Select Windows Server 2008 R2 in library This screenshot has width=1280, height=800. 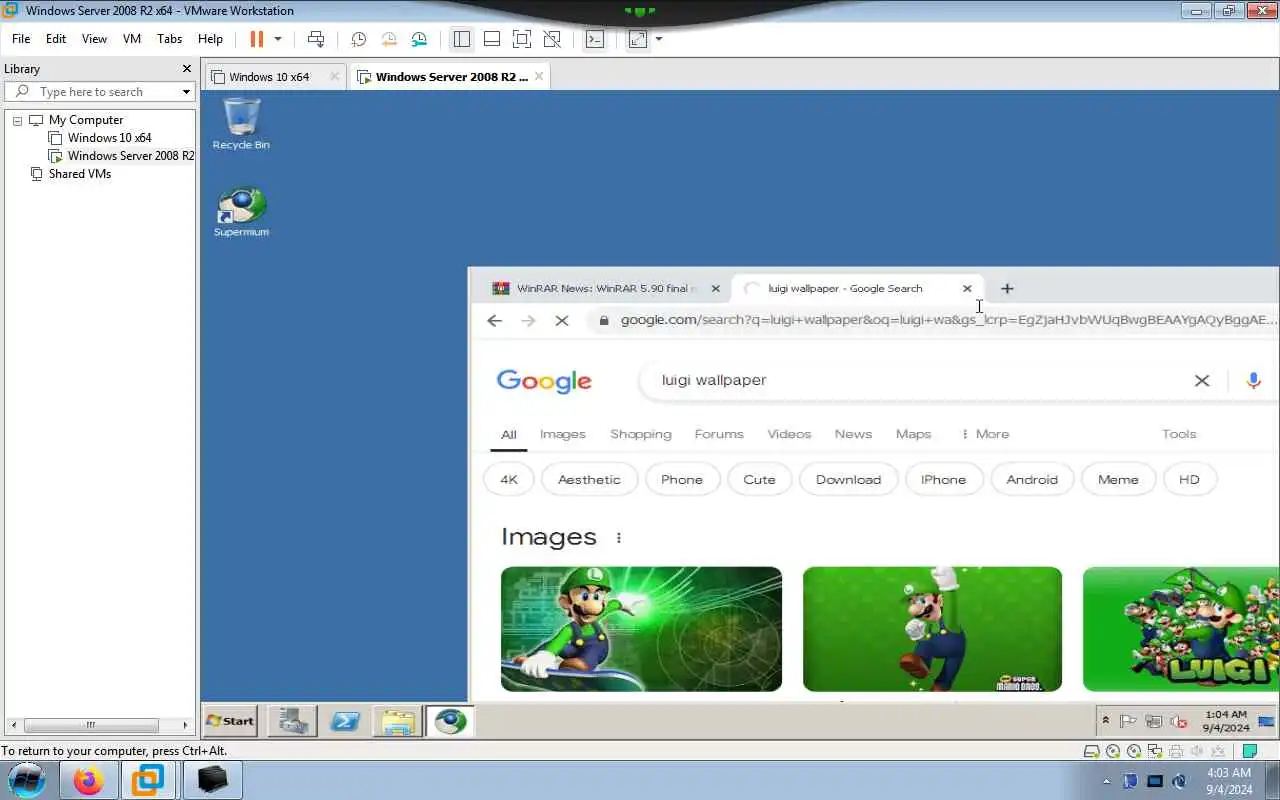tap(121, 156)
